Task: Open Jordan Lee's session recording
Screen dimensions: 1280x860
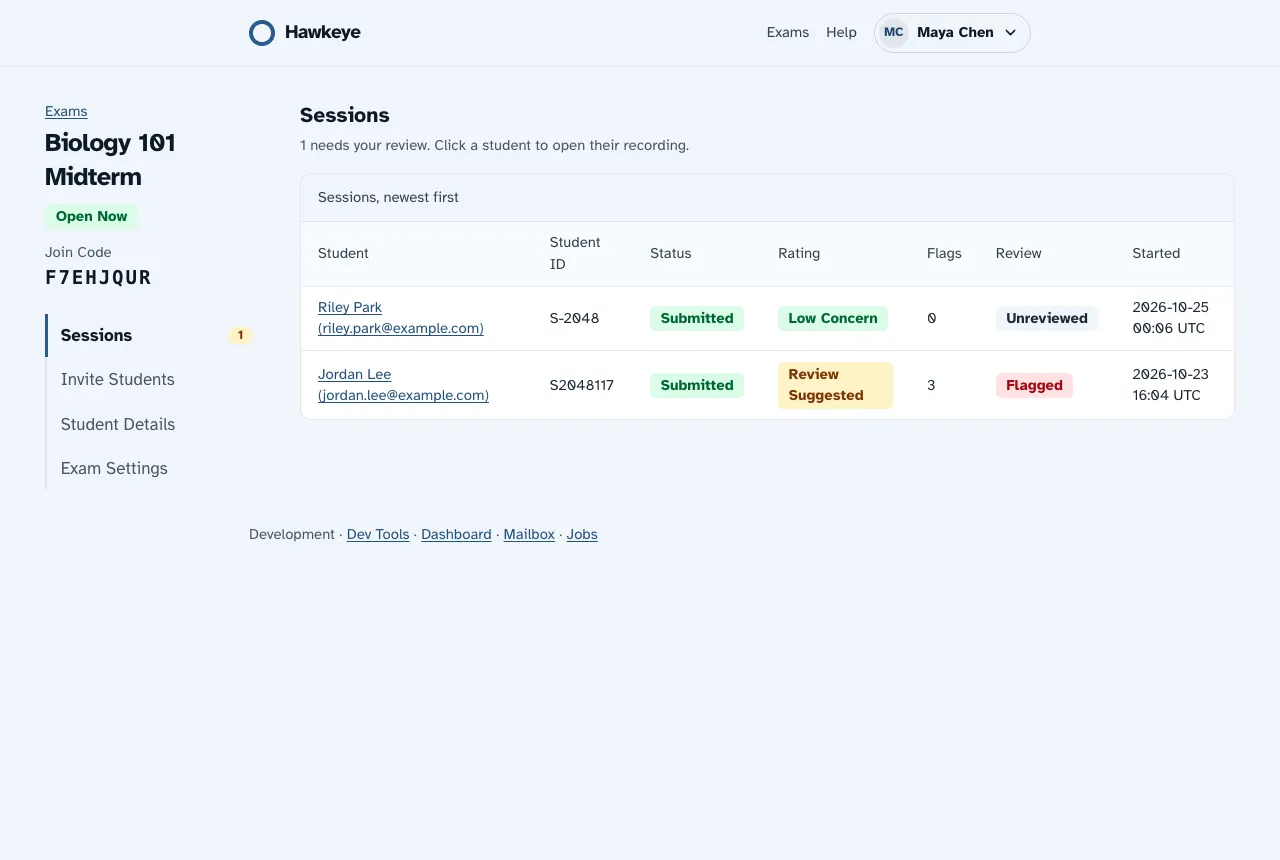Action: coord(403,385)
